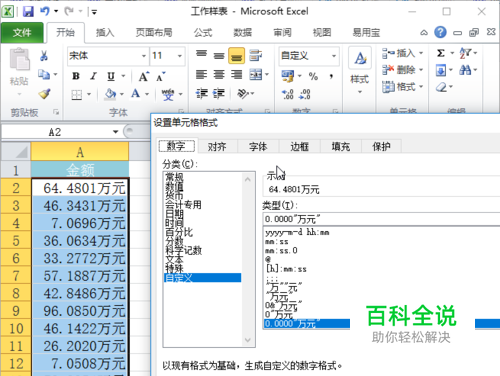
Task: Expand the 插入 cells dropdown
Action: [421, 53]
